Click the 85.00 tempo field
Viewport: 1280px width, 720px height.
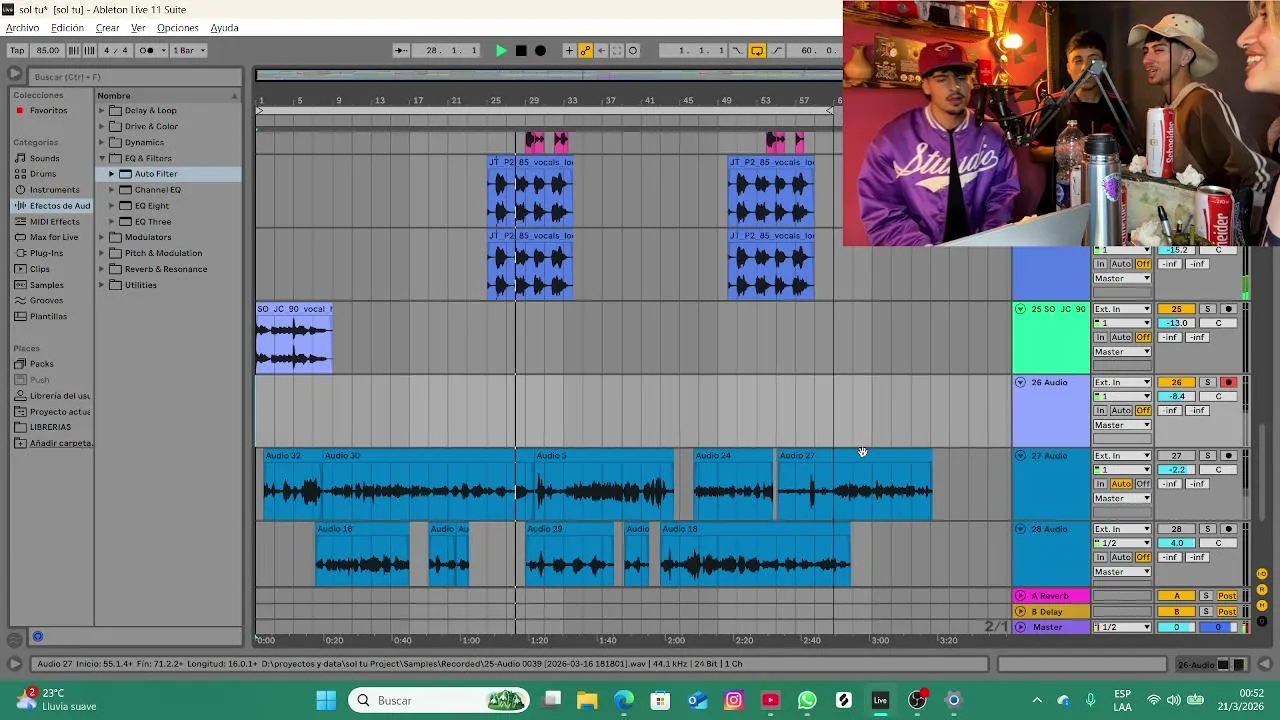(x=47, y=50)
